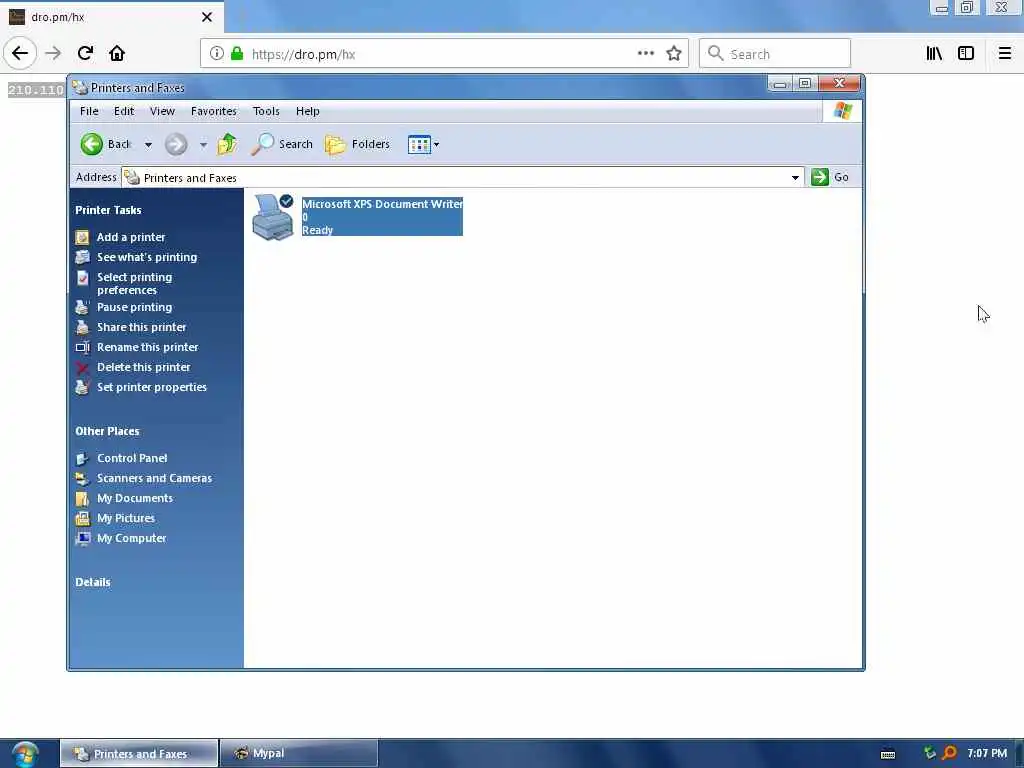Viewport: 1024px width, 768px height.
Task: Click the green Go button
Action: pyautogui.click(x=830, y=177)
